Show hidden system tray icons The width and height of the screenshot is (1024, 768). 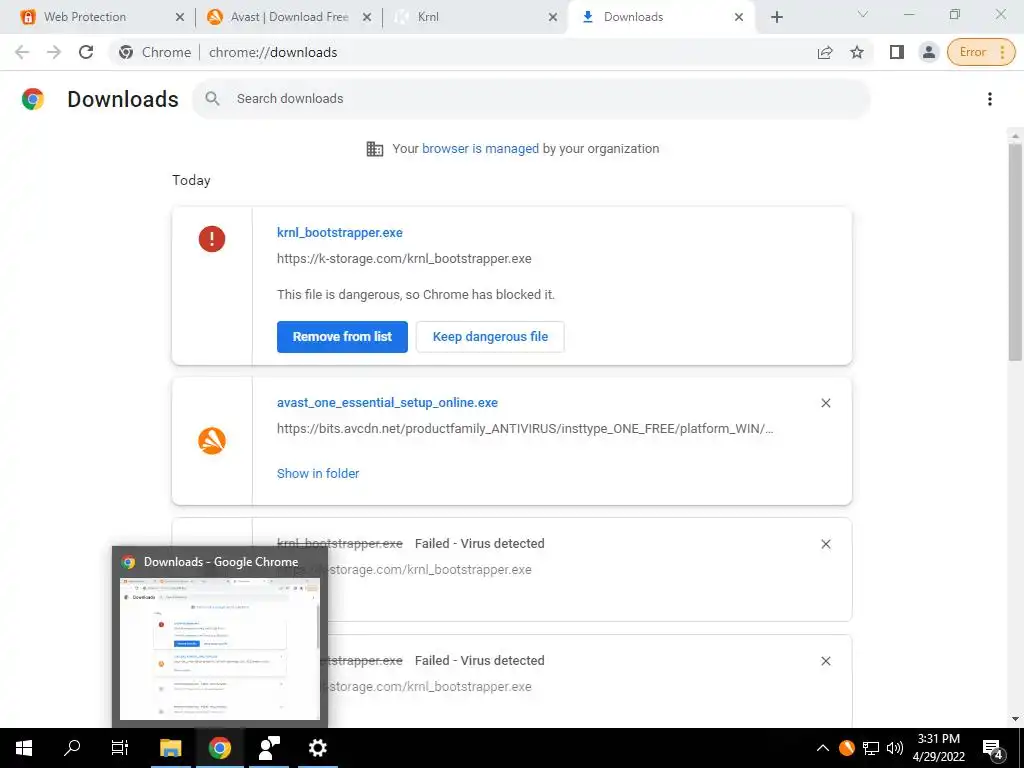coord(823,748)
